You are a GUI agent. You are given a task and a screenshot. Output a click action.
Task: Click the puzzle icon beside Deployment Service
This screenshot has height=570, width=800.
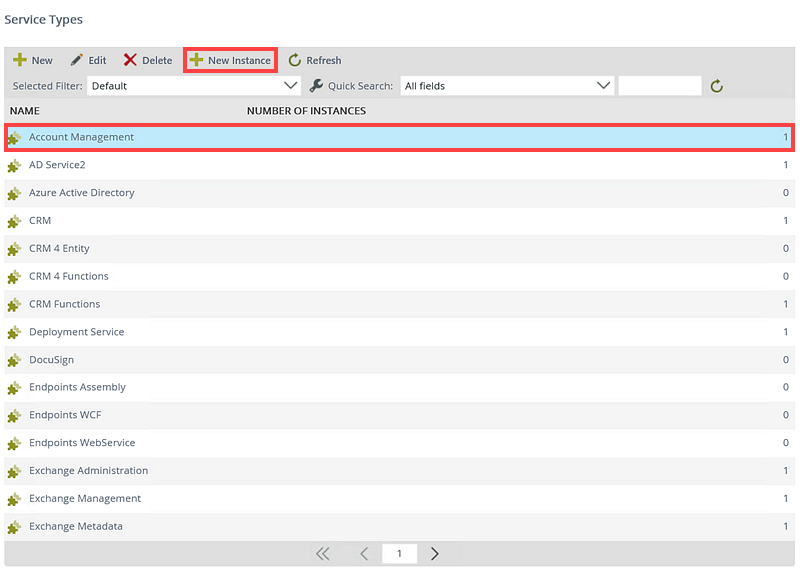coord(14,333)
